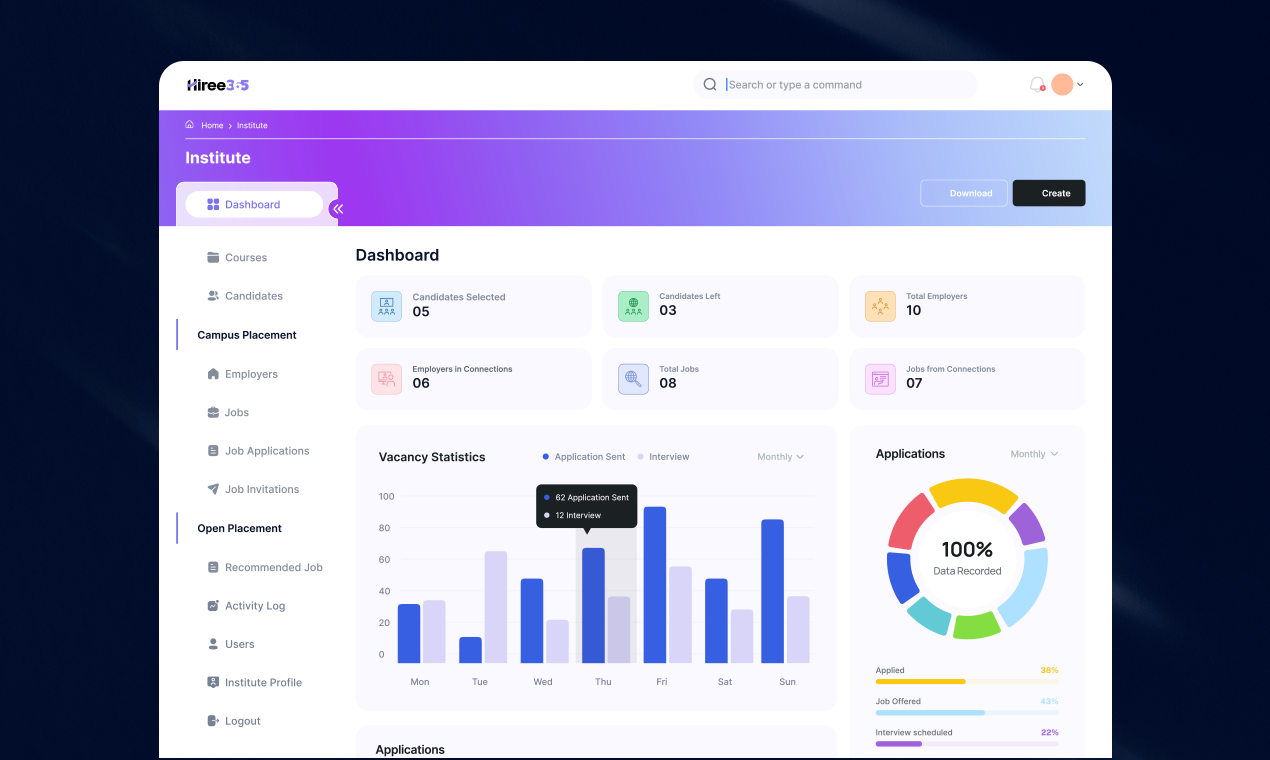1270x760 pixels.
Task: Click Tuesday's lavender Interview bar
Action: [x=496, y=607]
